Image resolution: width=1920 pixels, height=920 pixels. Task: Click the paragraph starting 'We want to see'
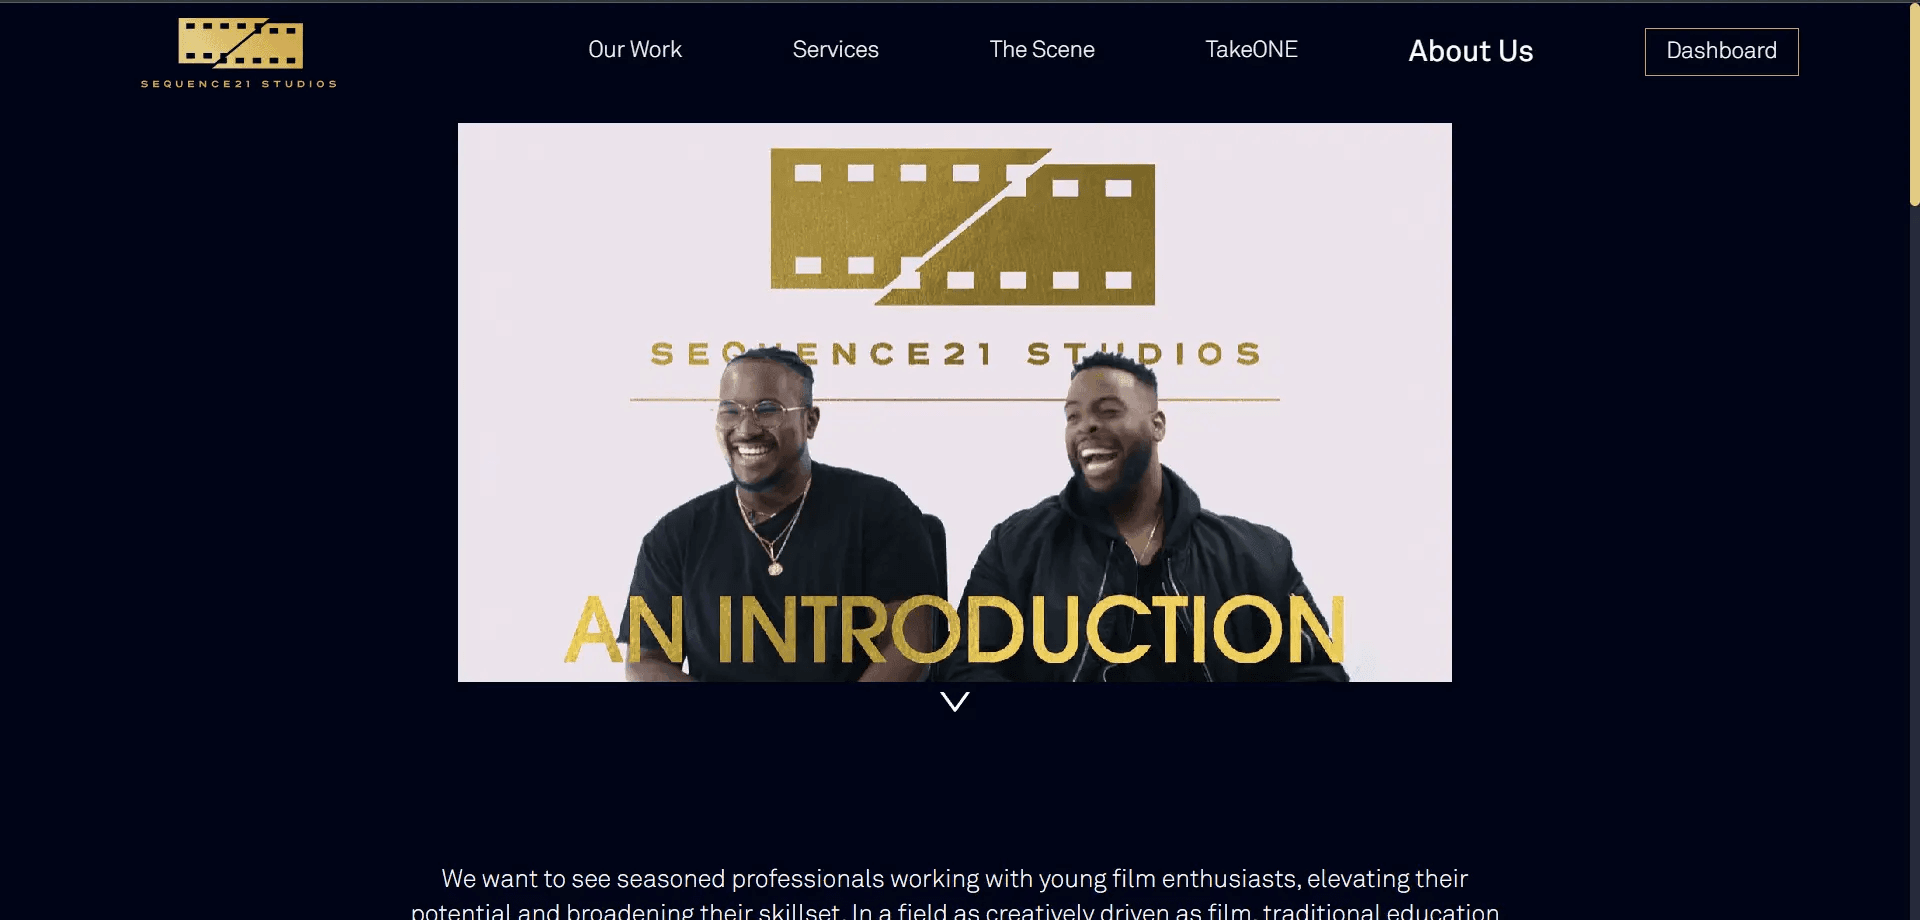pyautogui.click(x=955, y=894)
